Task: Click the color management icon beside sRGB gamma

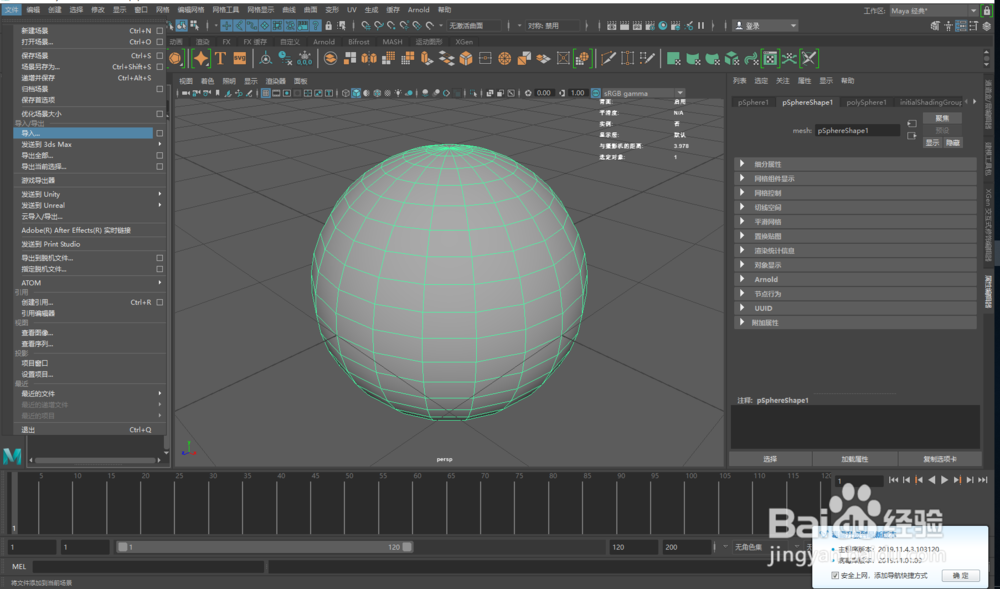Action: [596, 93]
